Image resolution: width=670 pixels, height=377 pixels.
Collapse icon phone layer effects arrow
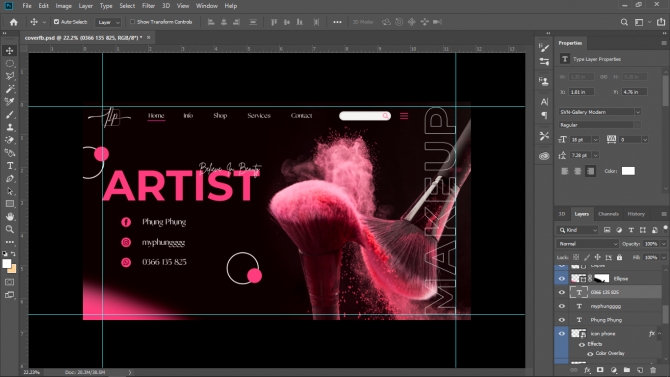coord(659,333)
